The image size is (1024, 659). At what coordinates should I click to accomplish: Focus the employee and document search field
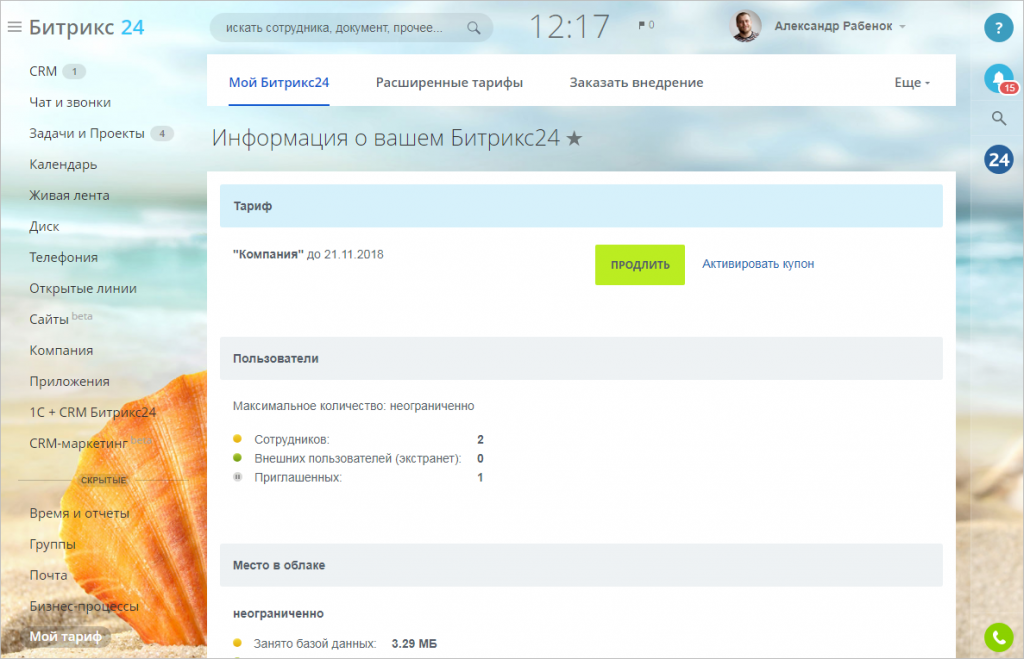(x=351, y=28)
